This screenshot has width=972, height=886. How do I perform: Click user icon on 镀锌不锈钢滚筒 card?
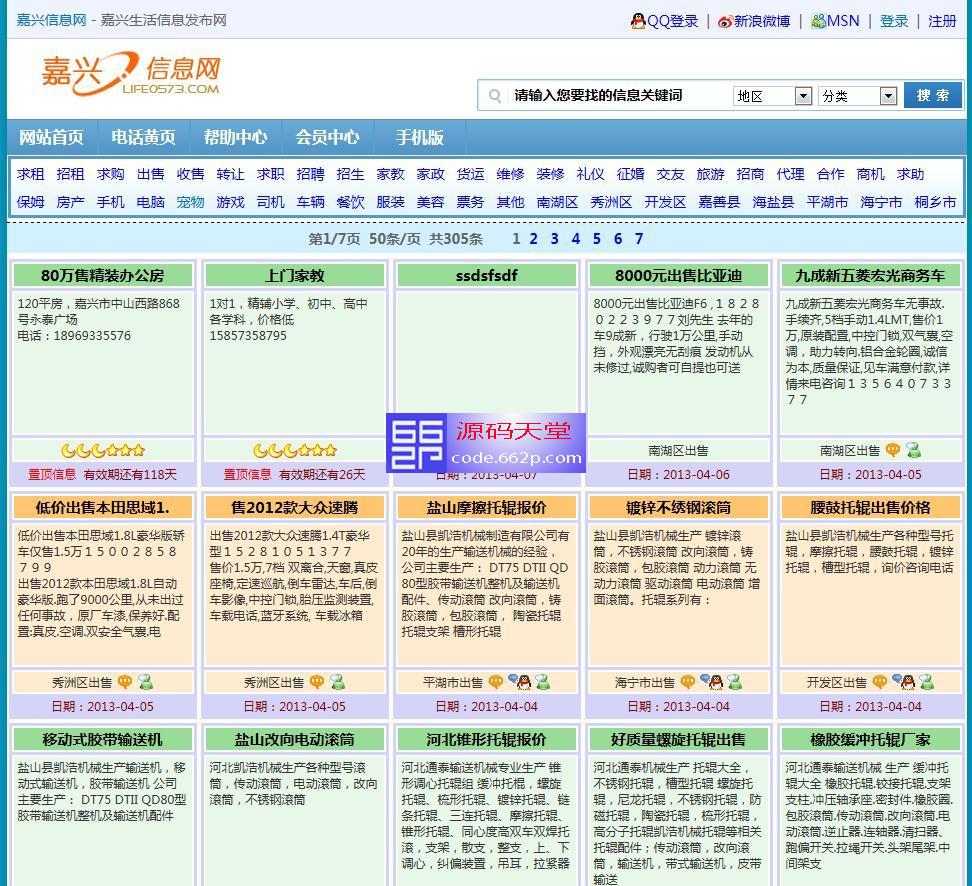[735, 682]
